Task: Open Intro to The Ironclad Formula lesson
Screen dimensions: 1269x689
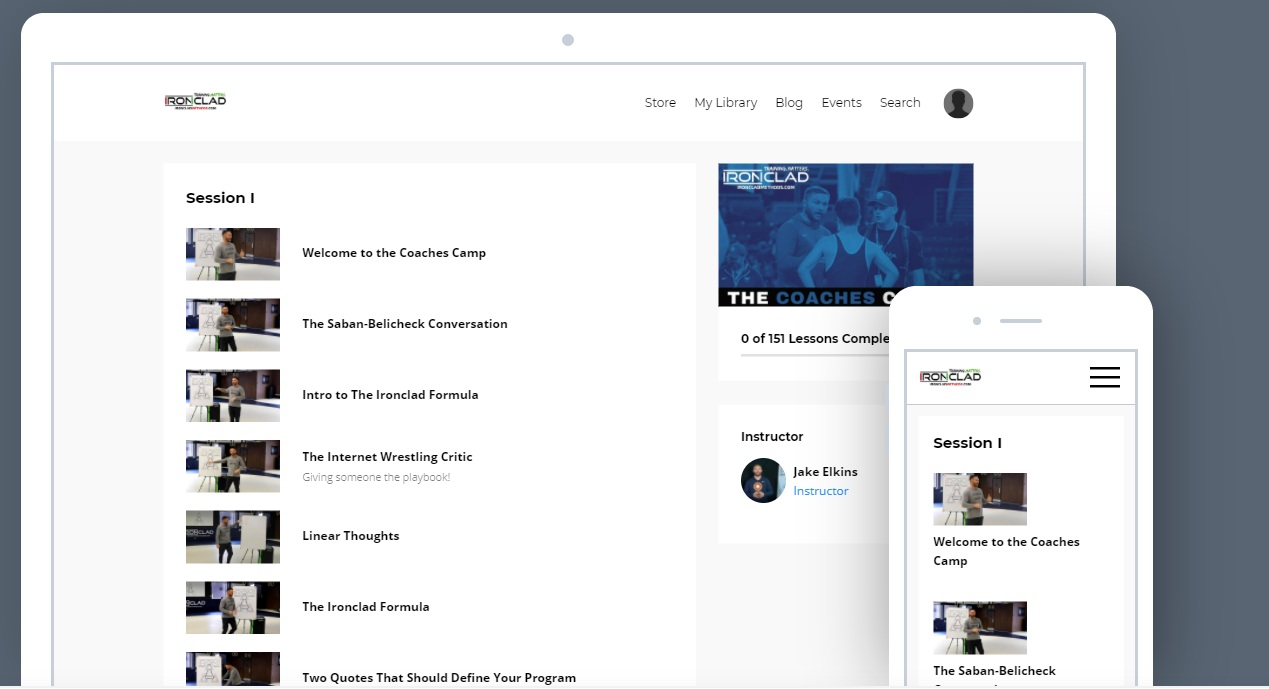Action: [x=390, y=395]
